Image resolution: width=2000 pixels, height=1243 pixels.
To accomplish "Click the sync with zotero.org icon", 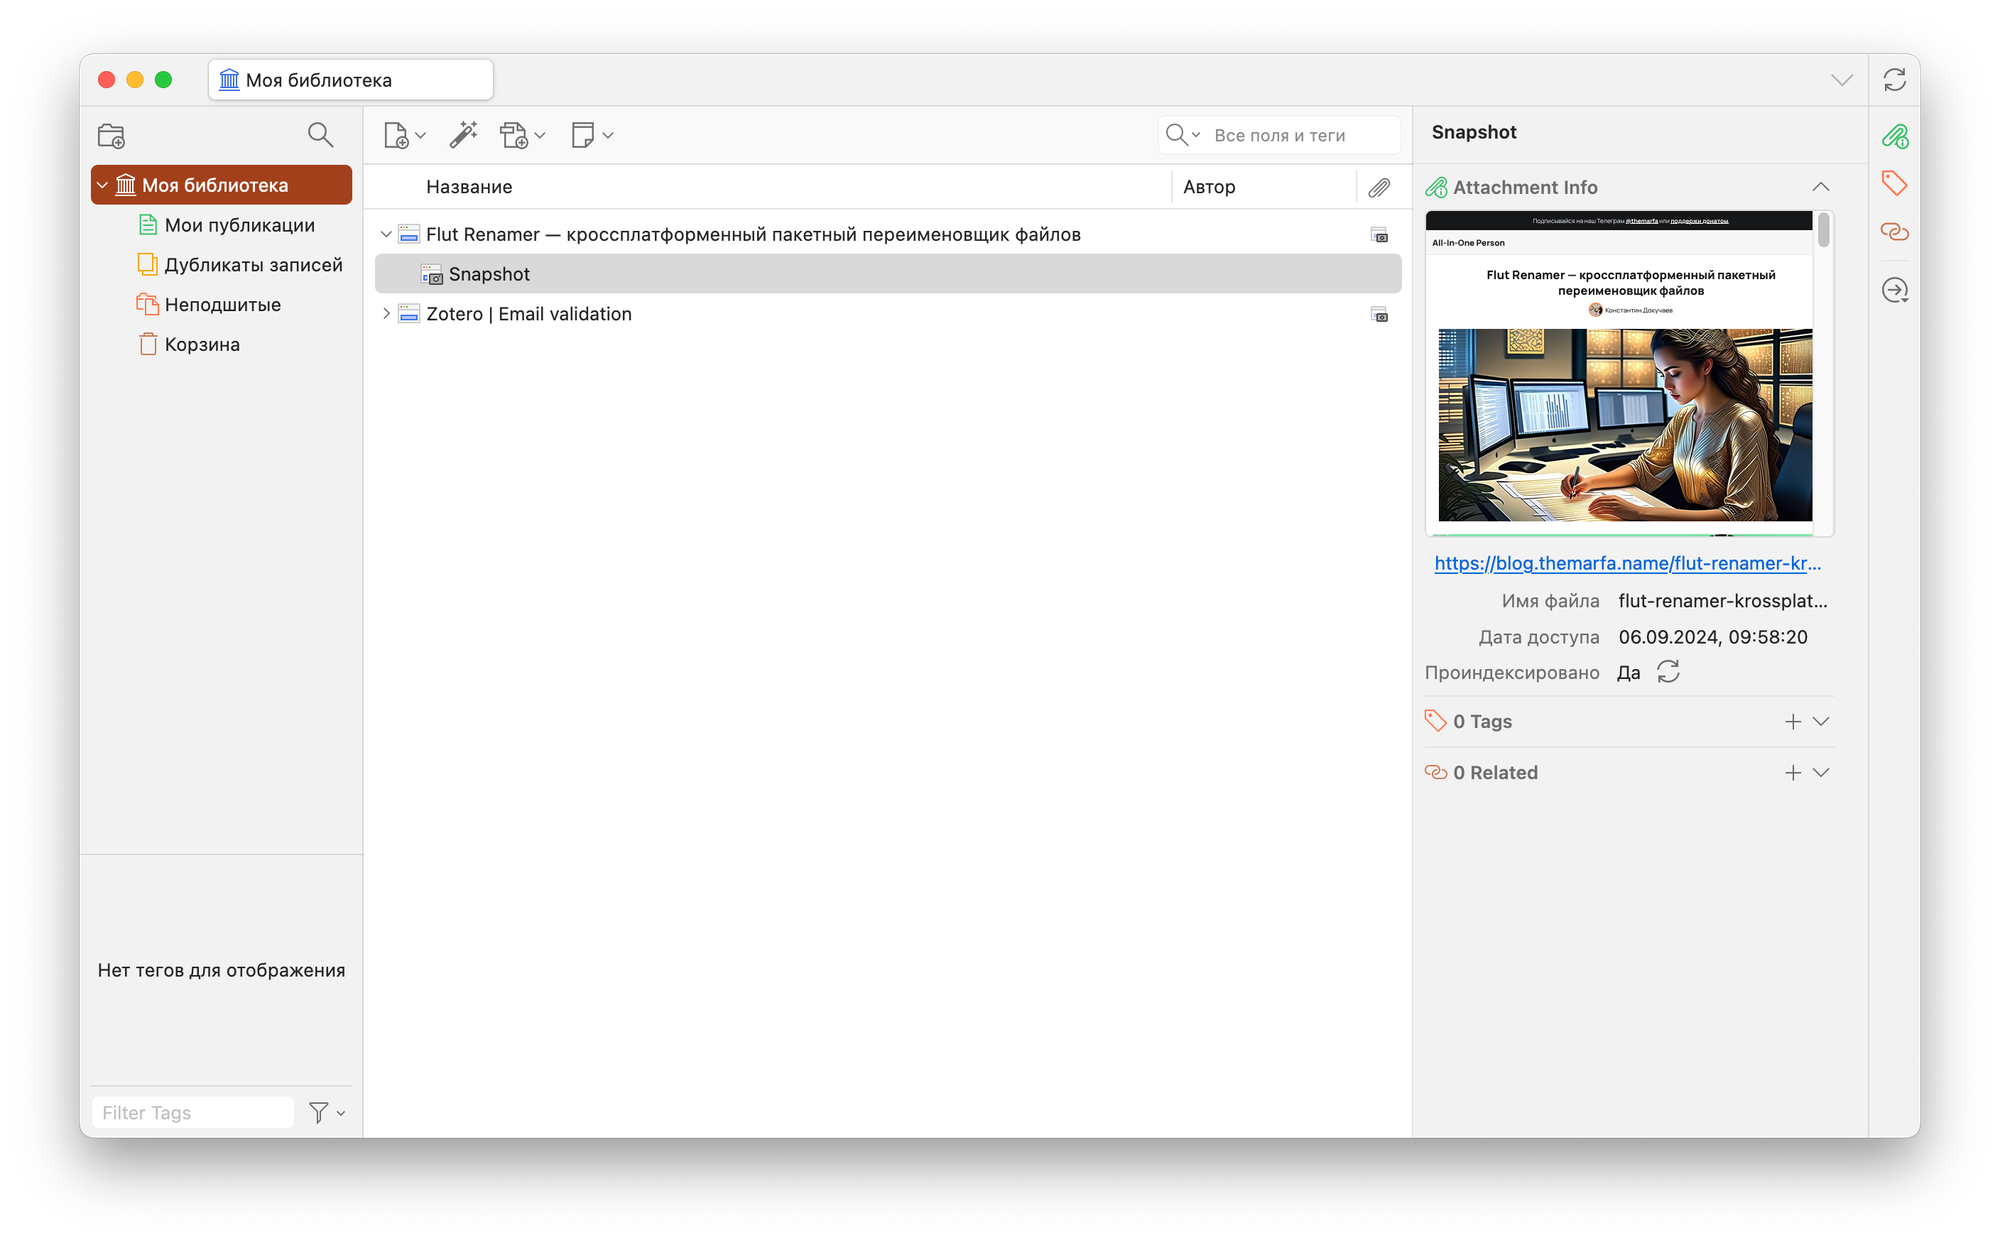I will [1894, 80].
